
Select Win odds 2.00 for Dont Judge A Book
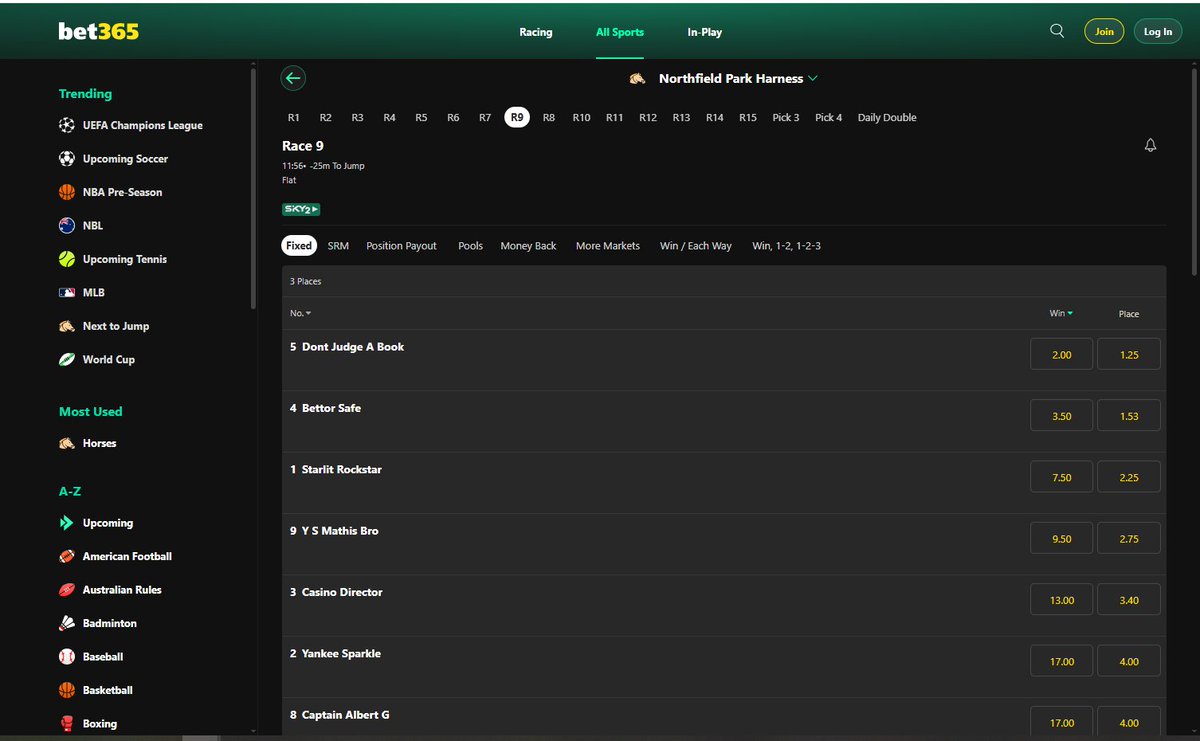(1062, 354)
